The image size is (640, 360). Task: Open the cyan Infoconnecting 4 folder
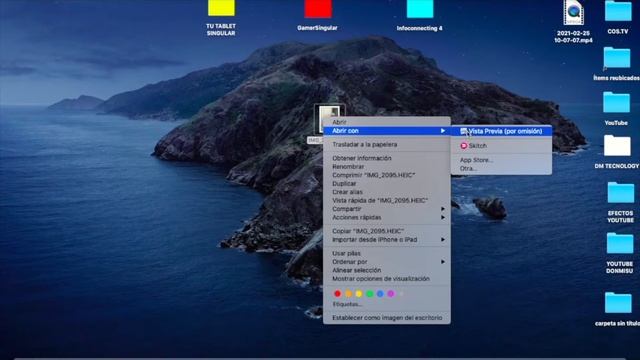(x=420, y=9)
